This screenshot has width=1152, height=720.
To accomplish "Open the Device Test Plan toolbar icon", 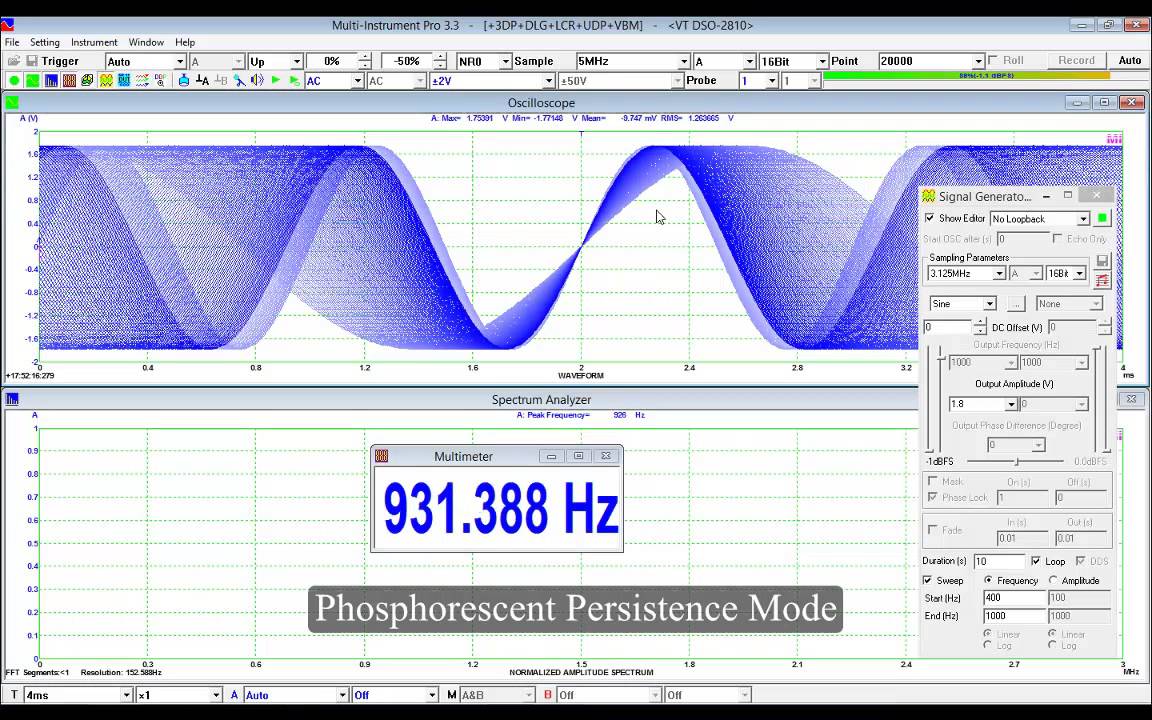I will [x=124, y=80].
